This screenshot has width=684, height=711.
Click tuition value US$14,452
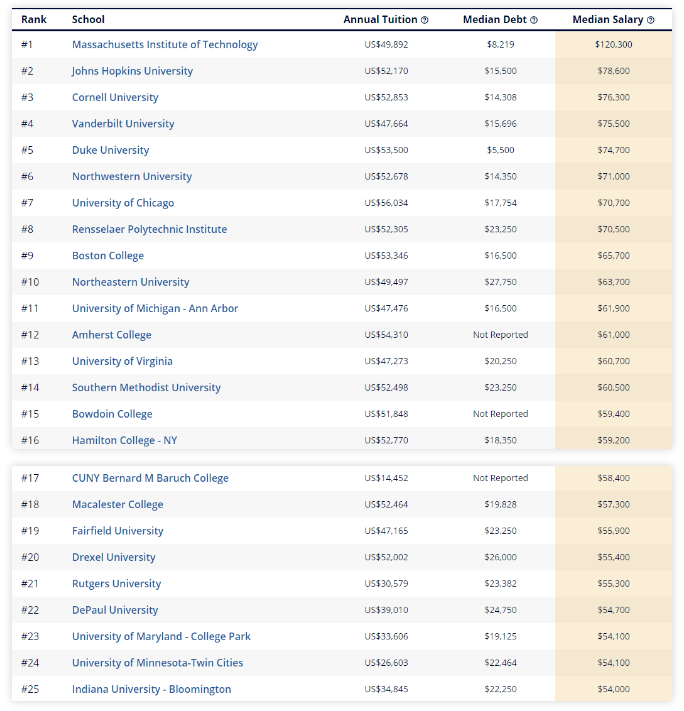coord(386,478)
